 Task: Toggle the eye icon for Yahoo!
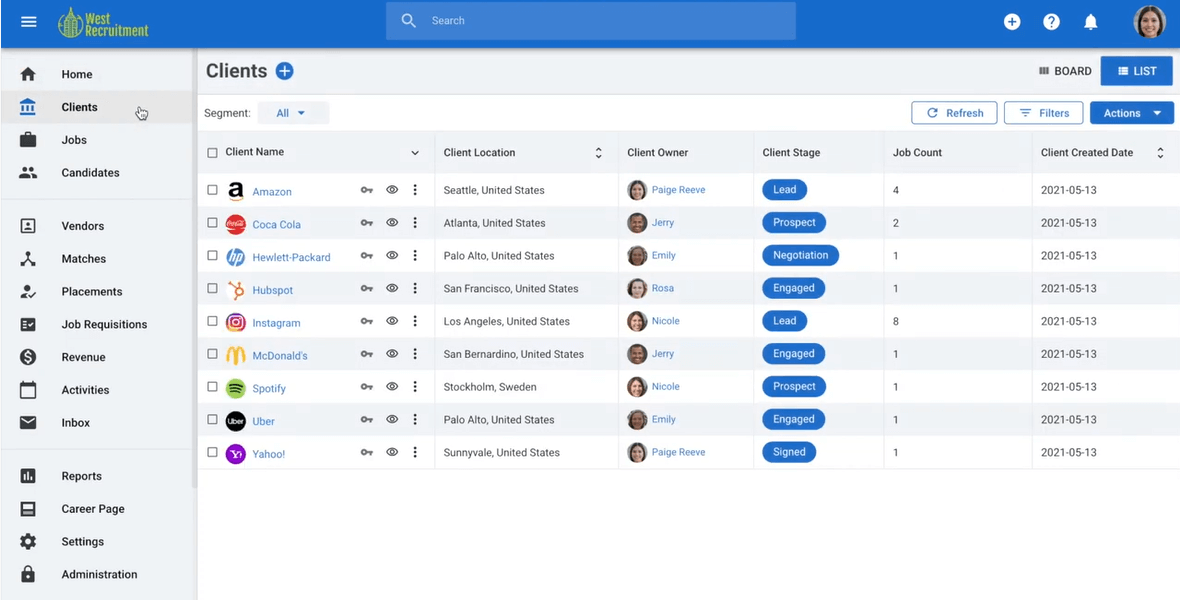point(392,452)
